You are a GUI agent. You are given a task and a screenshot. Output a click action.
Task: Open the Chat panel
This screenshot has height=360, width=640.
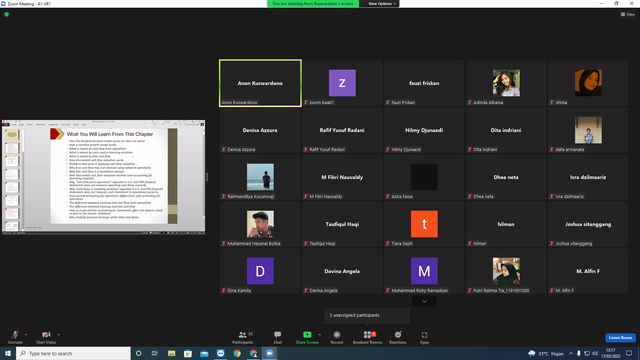pos(278,337)
